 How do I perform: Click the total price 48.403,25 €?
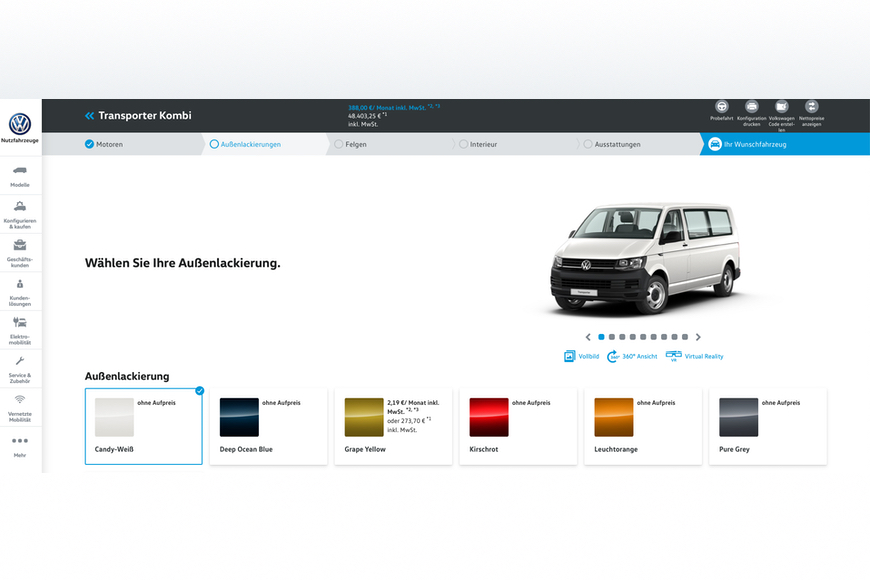click(367, 115)
